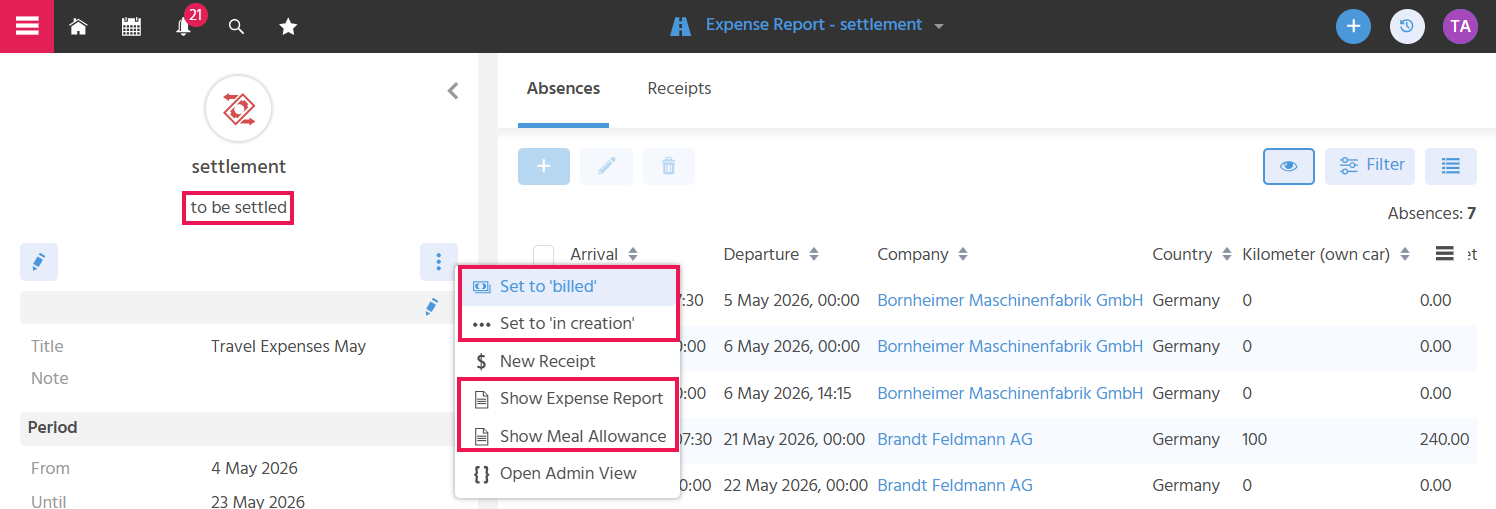Open the TA user avatar menu
The image size is (1496, 509).
point(1460,26)
